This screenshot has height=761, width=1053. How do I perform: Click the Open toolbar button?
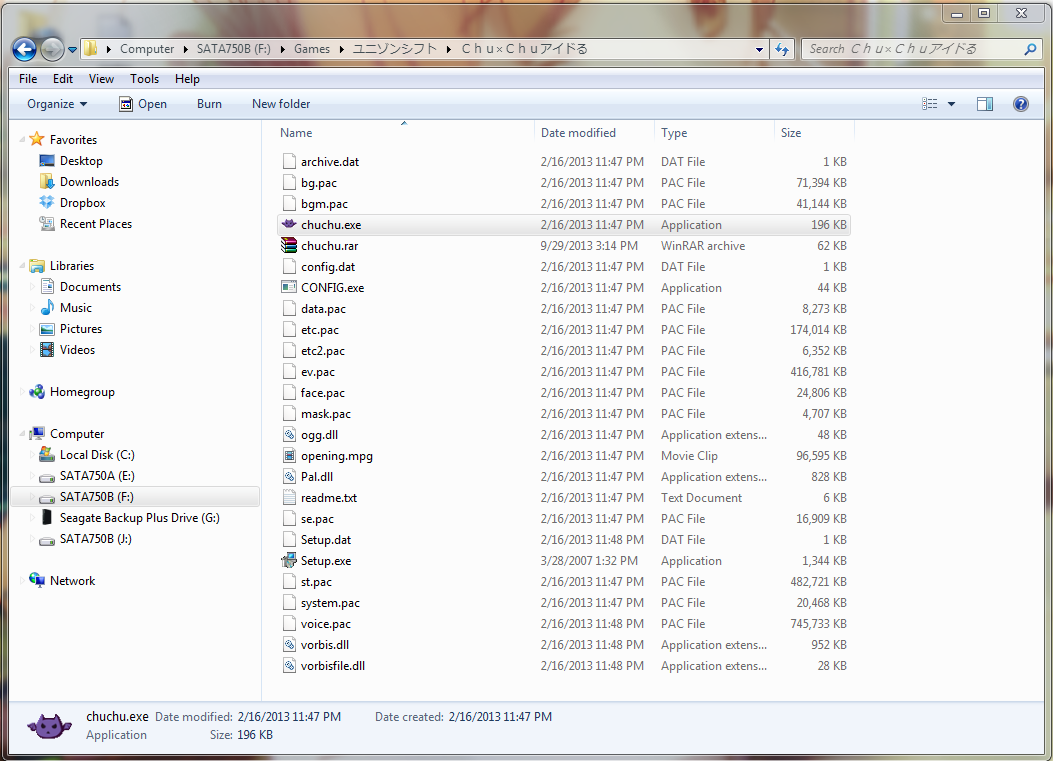[142, 104]
